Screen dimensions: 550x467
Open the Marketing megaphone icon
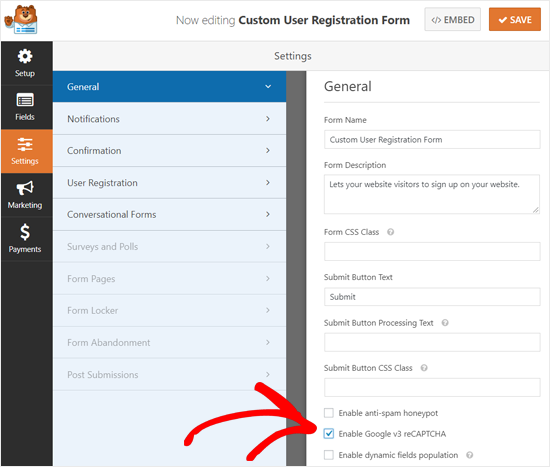tap(25, 188)
